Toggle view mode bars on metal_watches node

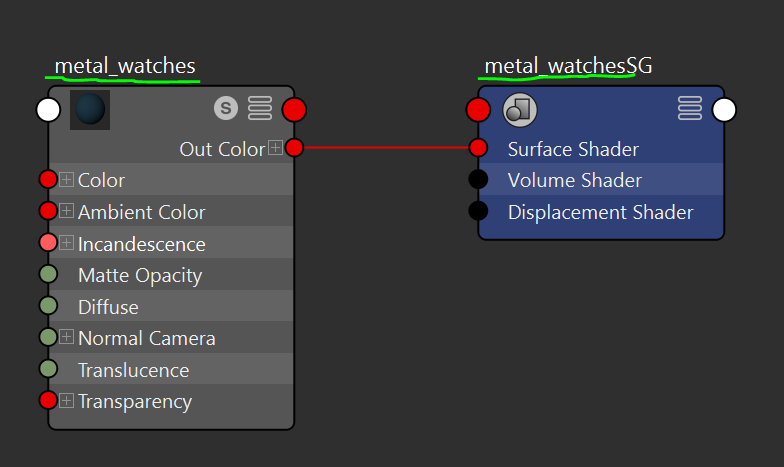coord(260,108)
